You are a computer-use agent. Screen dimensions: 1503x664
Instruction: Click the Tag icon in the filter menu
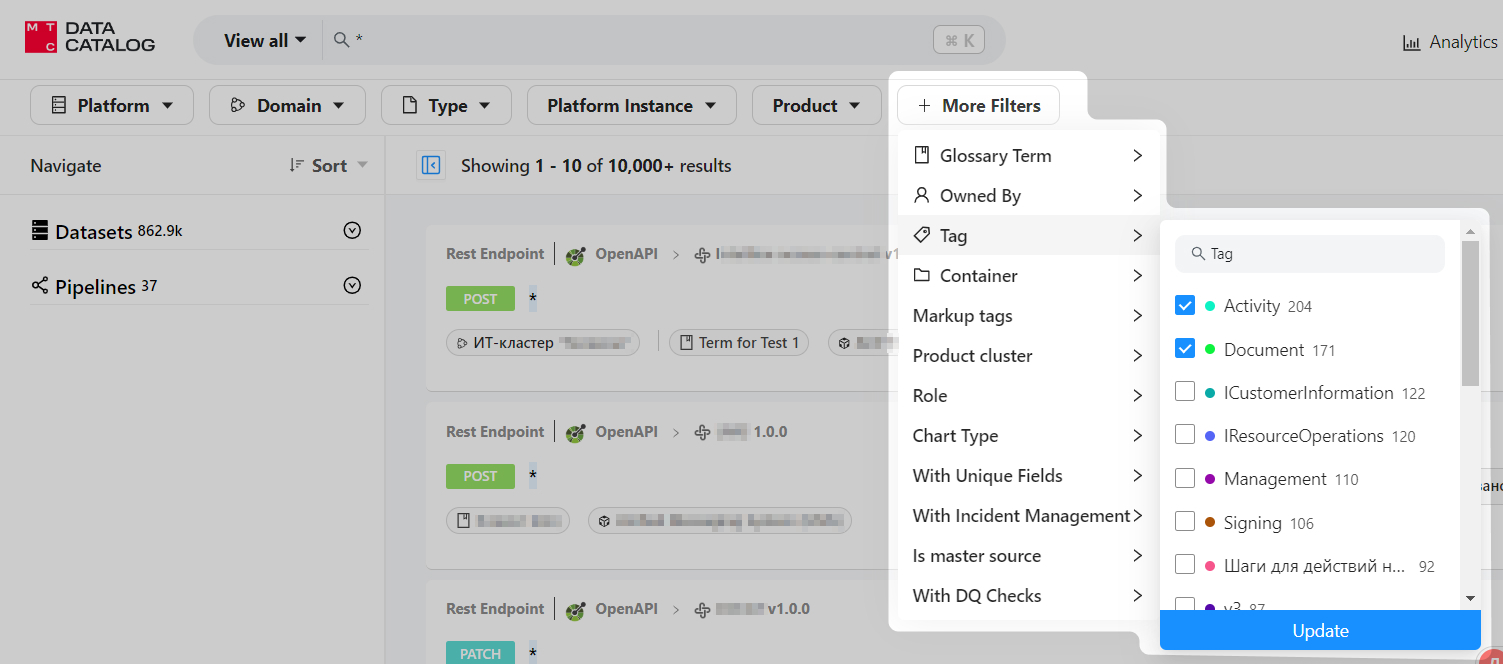click(x=922, y=235)
